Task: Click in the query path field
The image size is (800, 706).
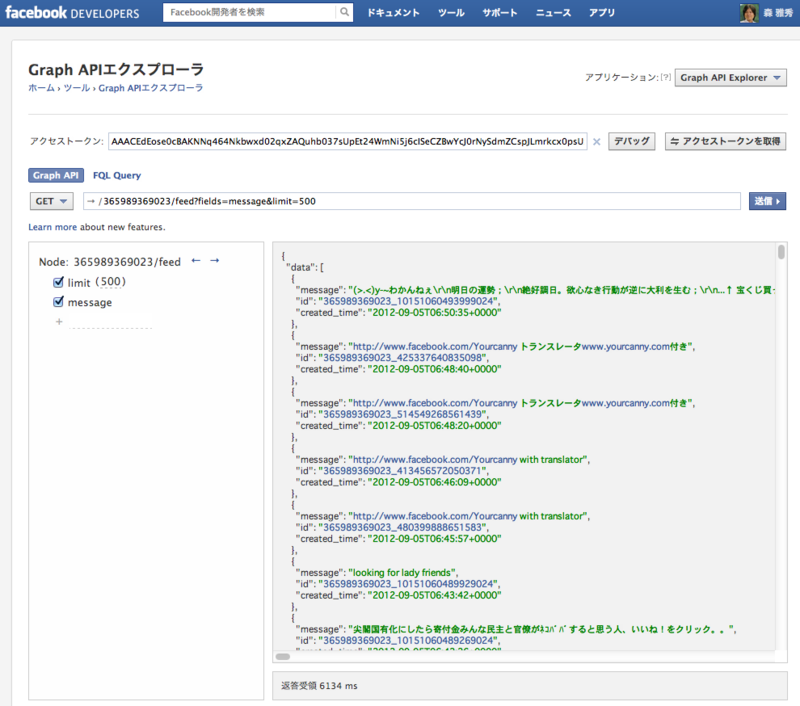Action: (x=412, y=201)
